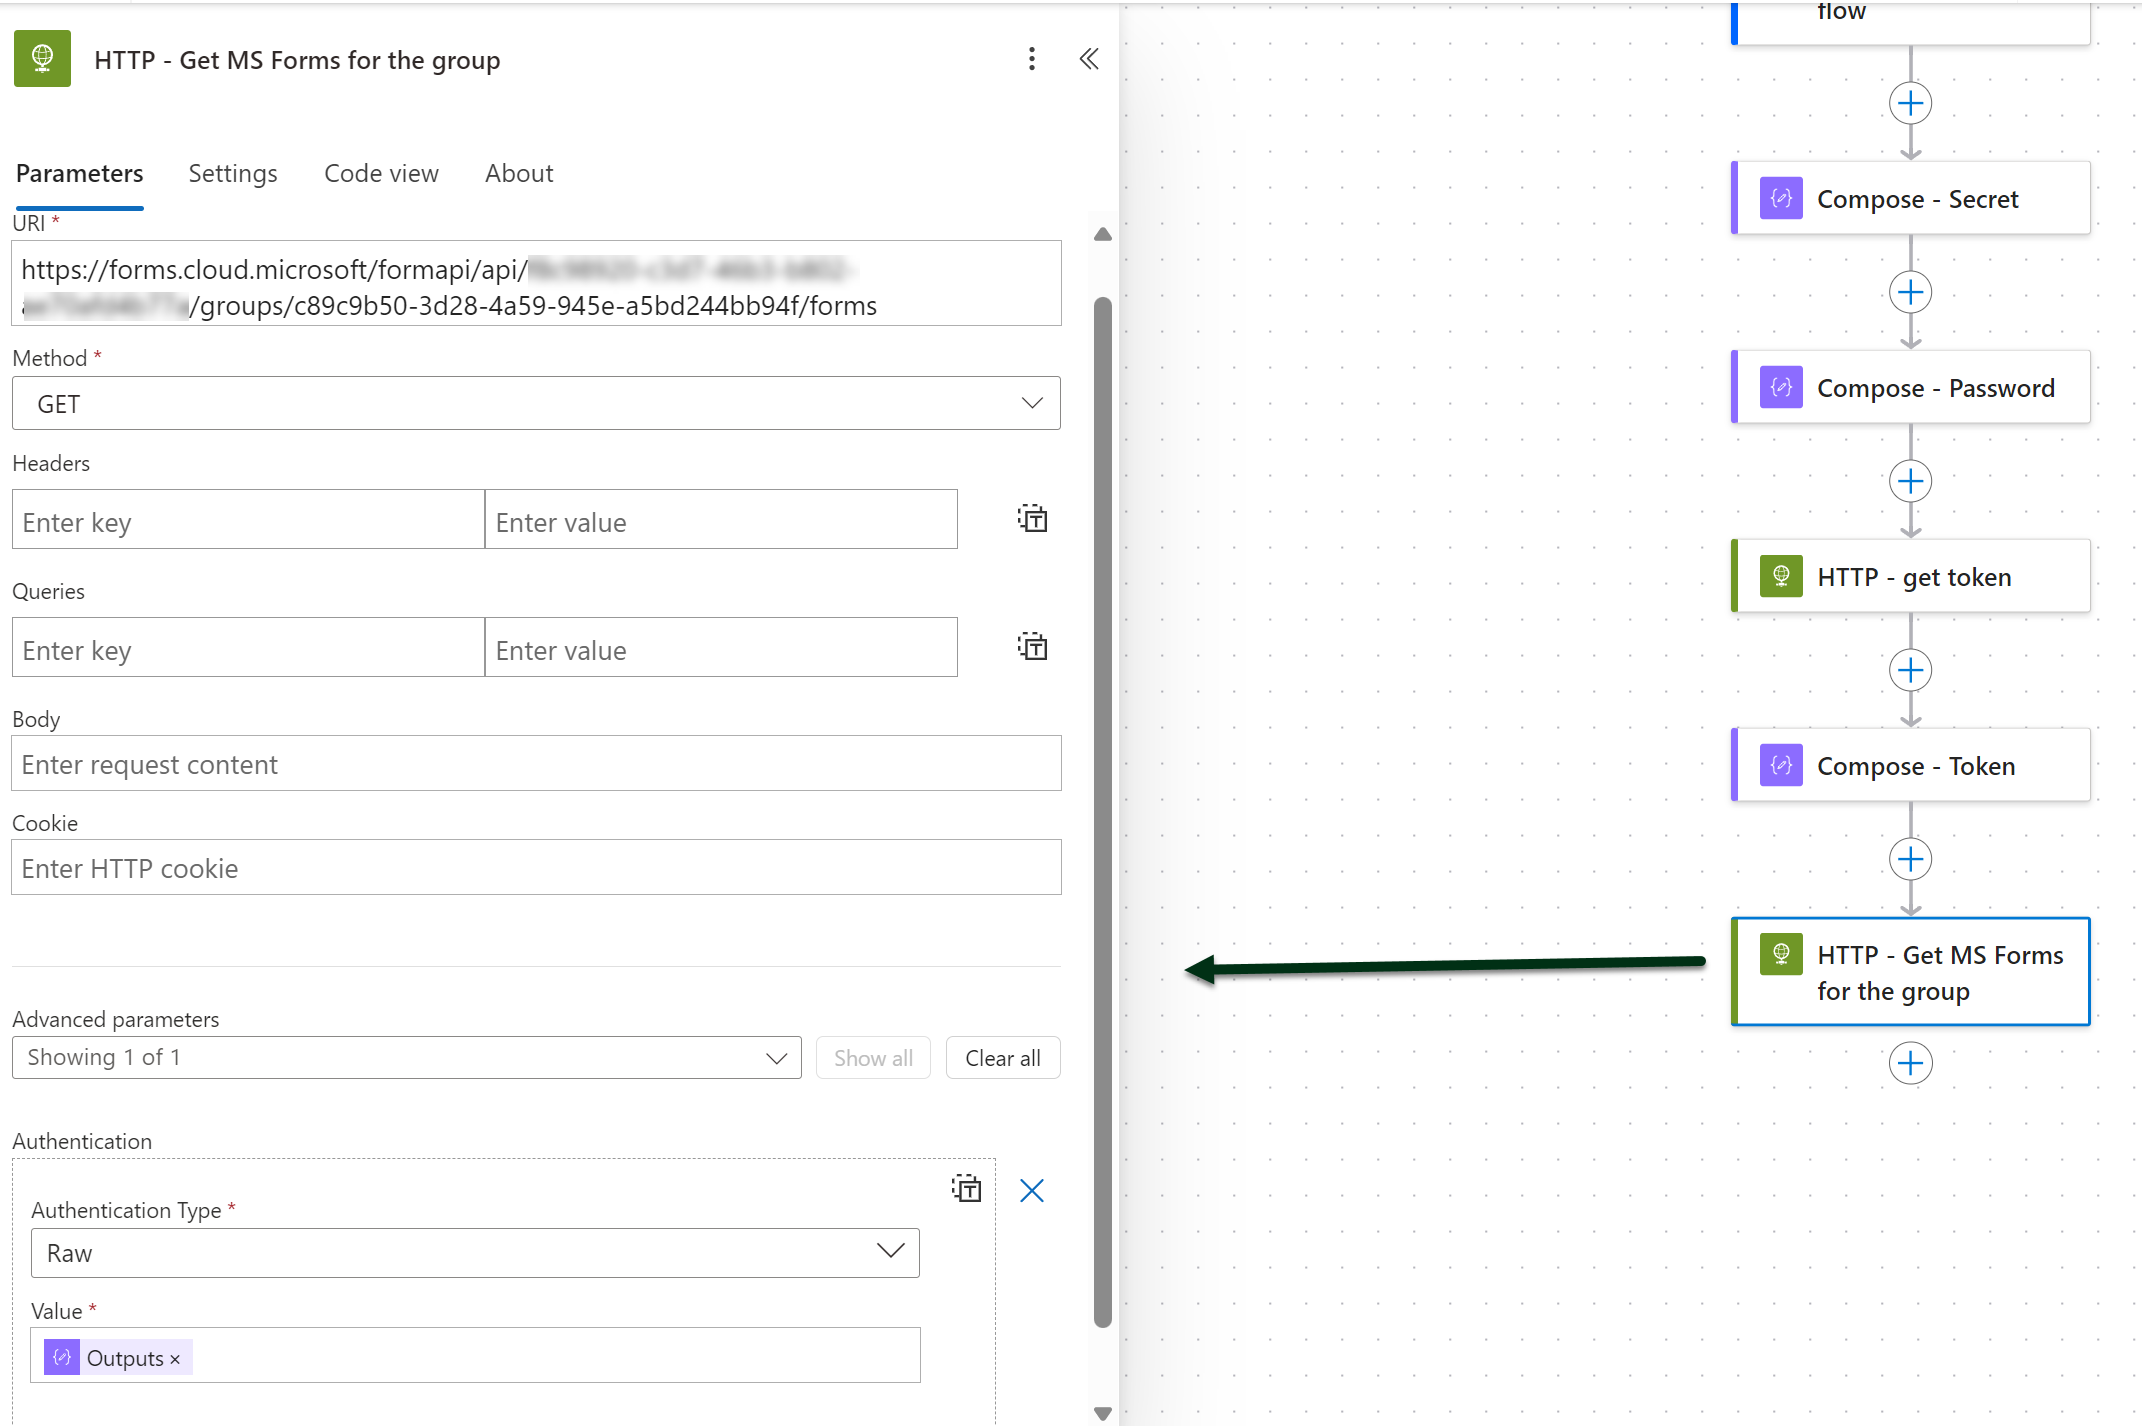Add action below HTTP - get token

(1910, 670)
